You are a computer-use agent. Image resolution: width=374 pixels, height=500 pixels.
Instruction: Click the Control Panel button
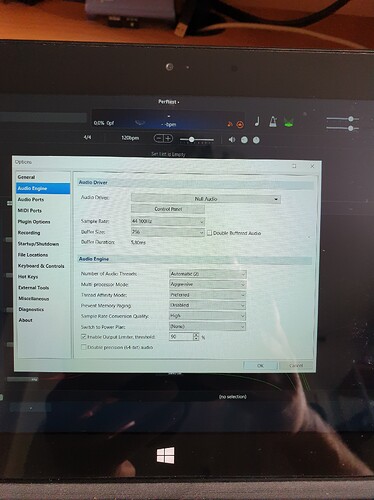coord(168,209)
